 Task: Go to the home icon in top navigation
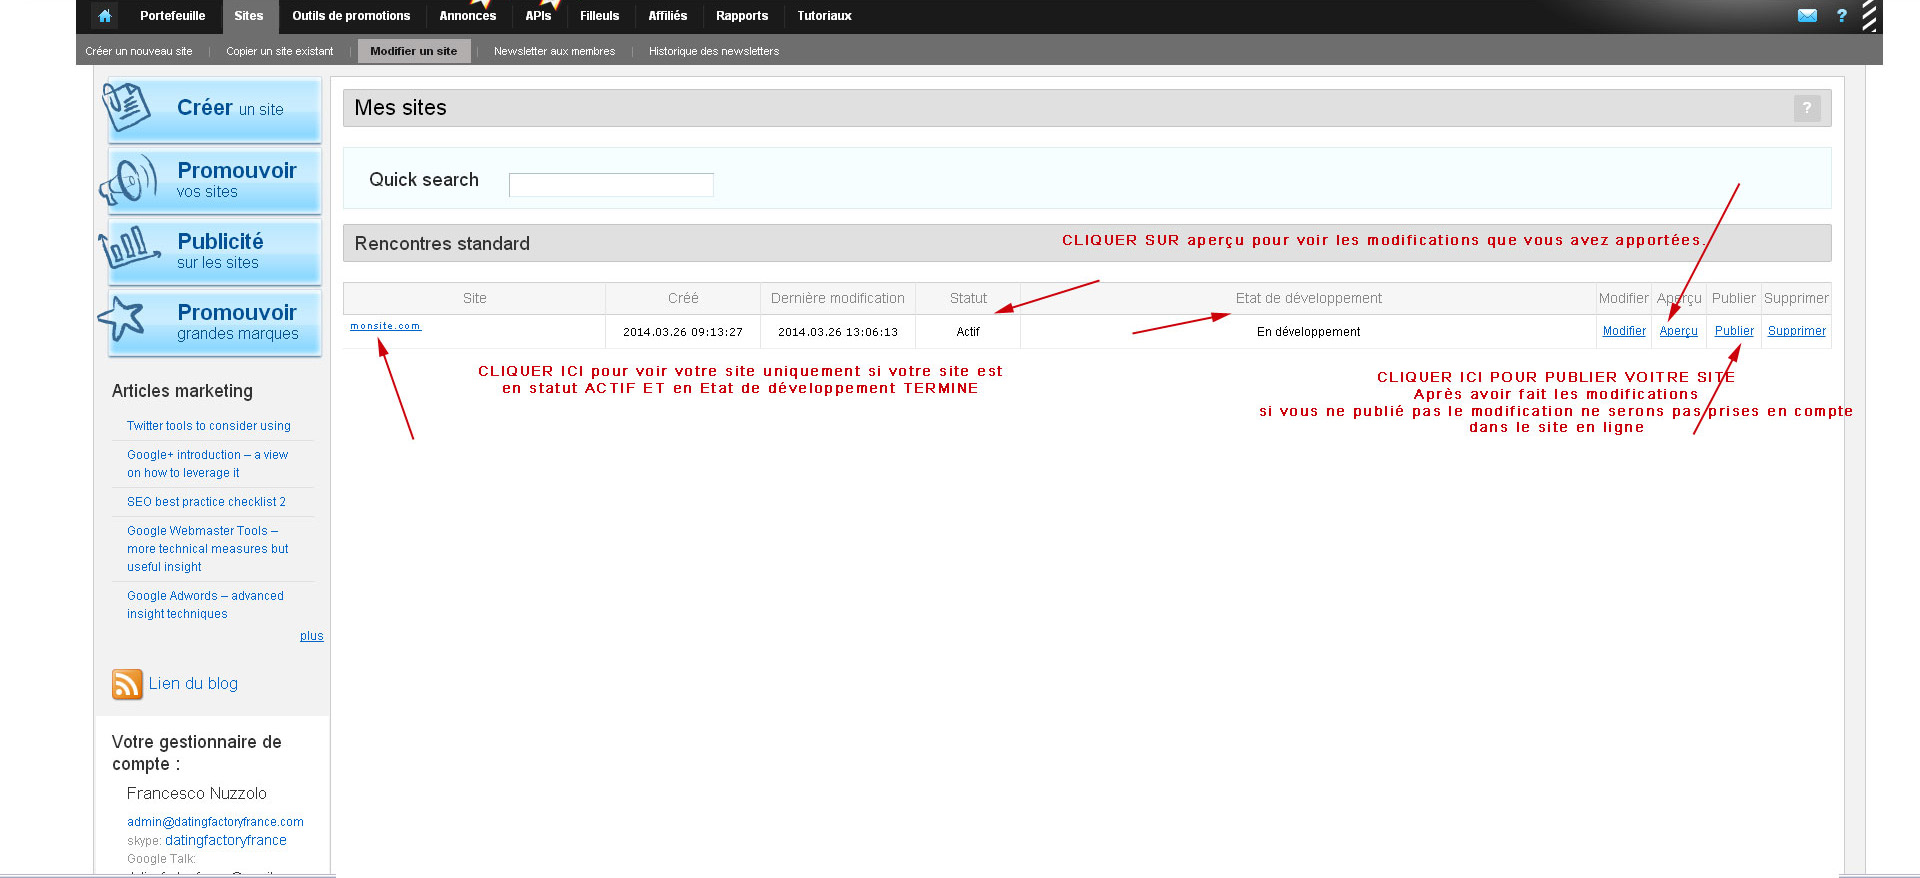point(105,16)
